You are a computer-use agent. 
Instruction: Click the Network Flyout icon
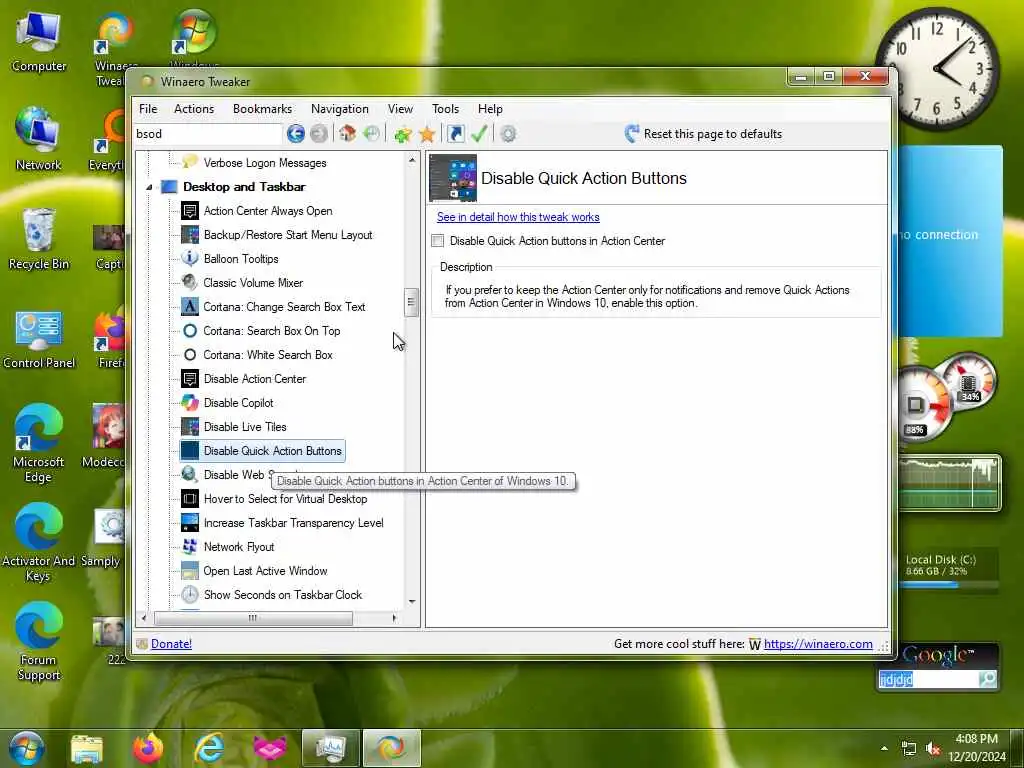point(190,547)
